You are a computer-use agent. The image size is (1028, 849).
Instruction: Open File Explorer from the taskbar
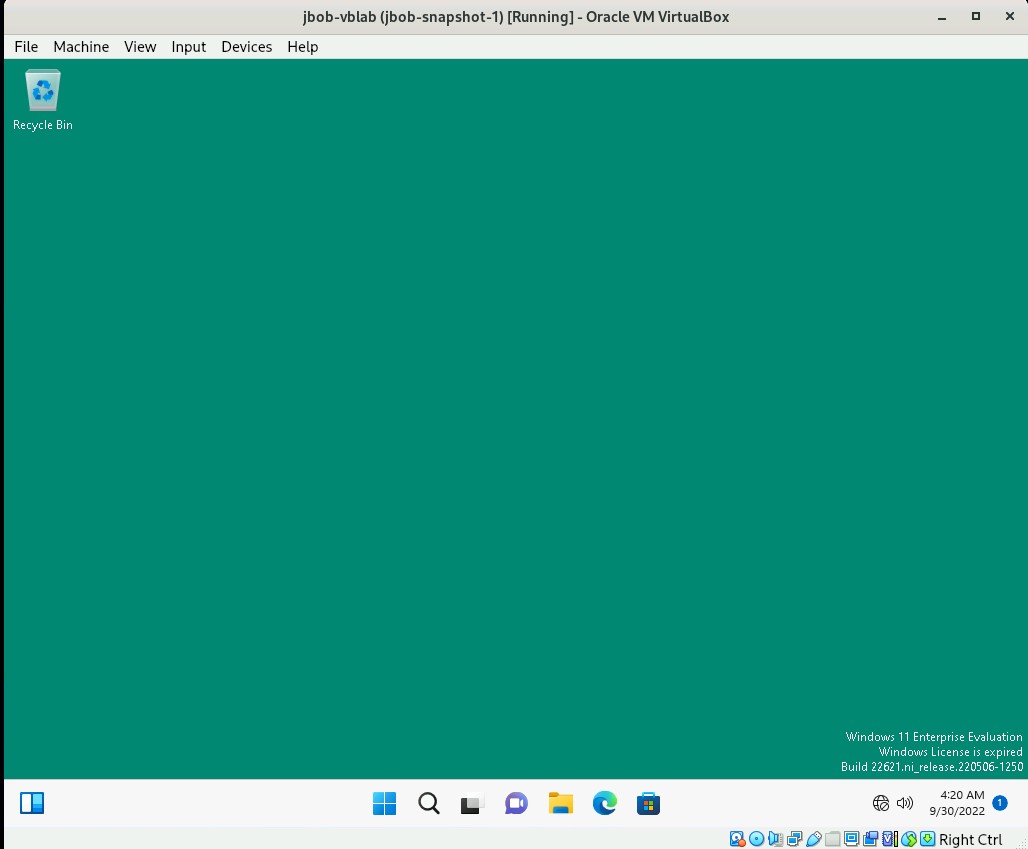[560, 803]
